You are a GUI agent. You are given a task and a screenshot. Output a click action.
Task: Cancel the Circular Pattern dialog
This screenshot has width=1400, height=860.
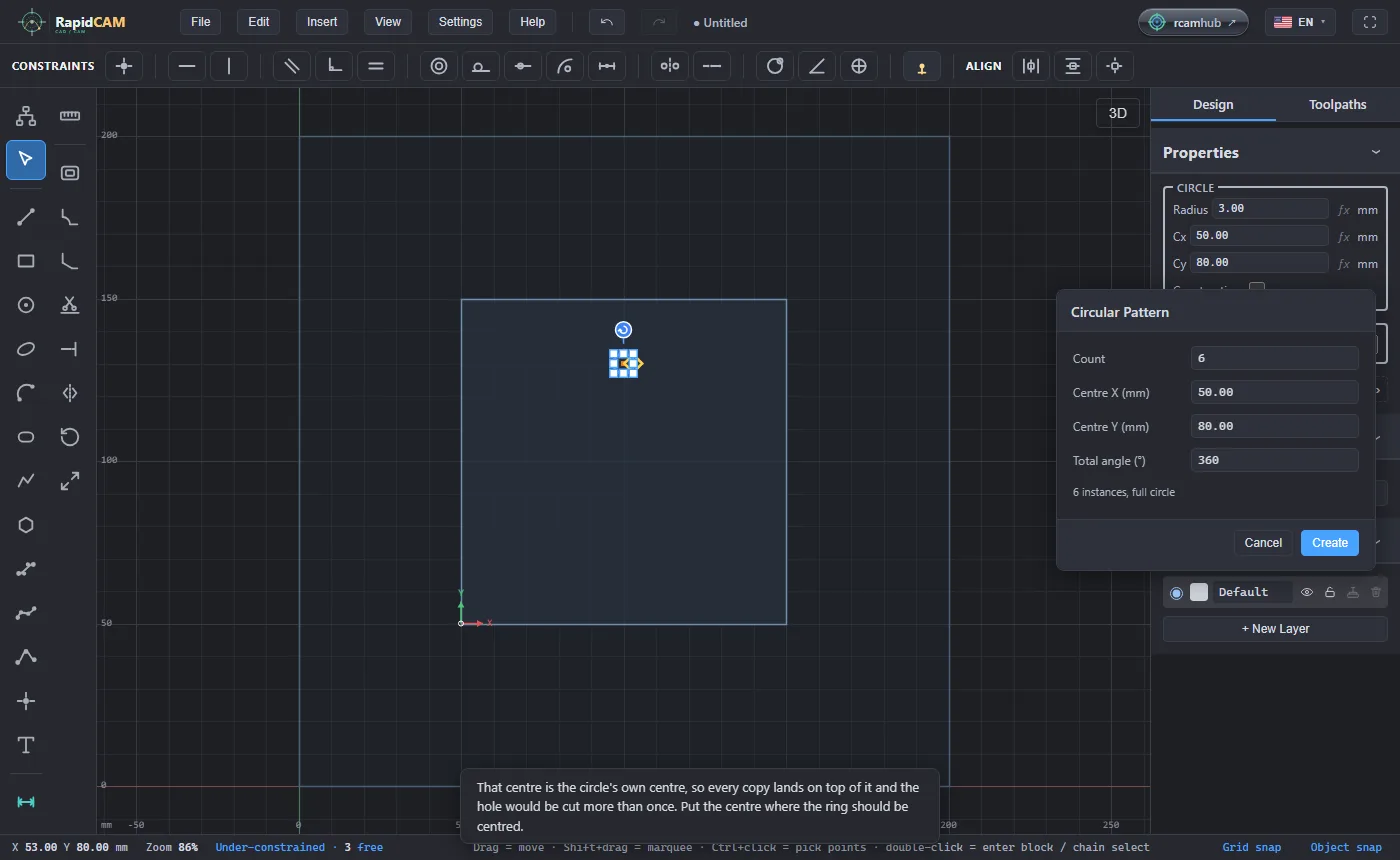point(1263,543)
